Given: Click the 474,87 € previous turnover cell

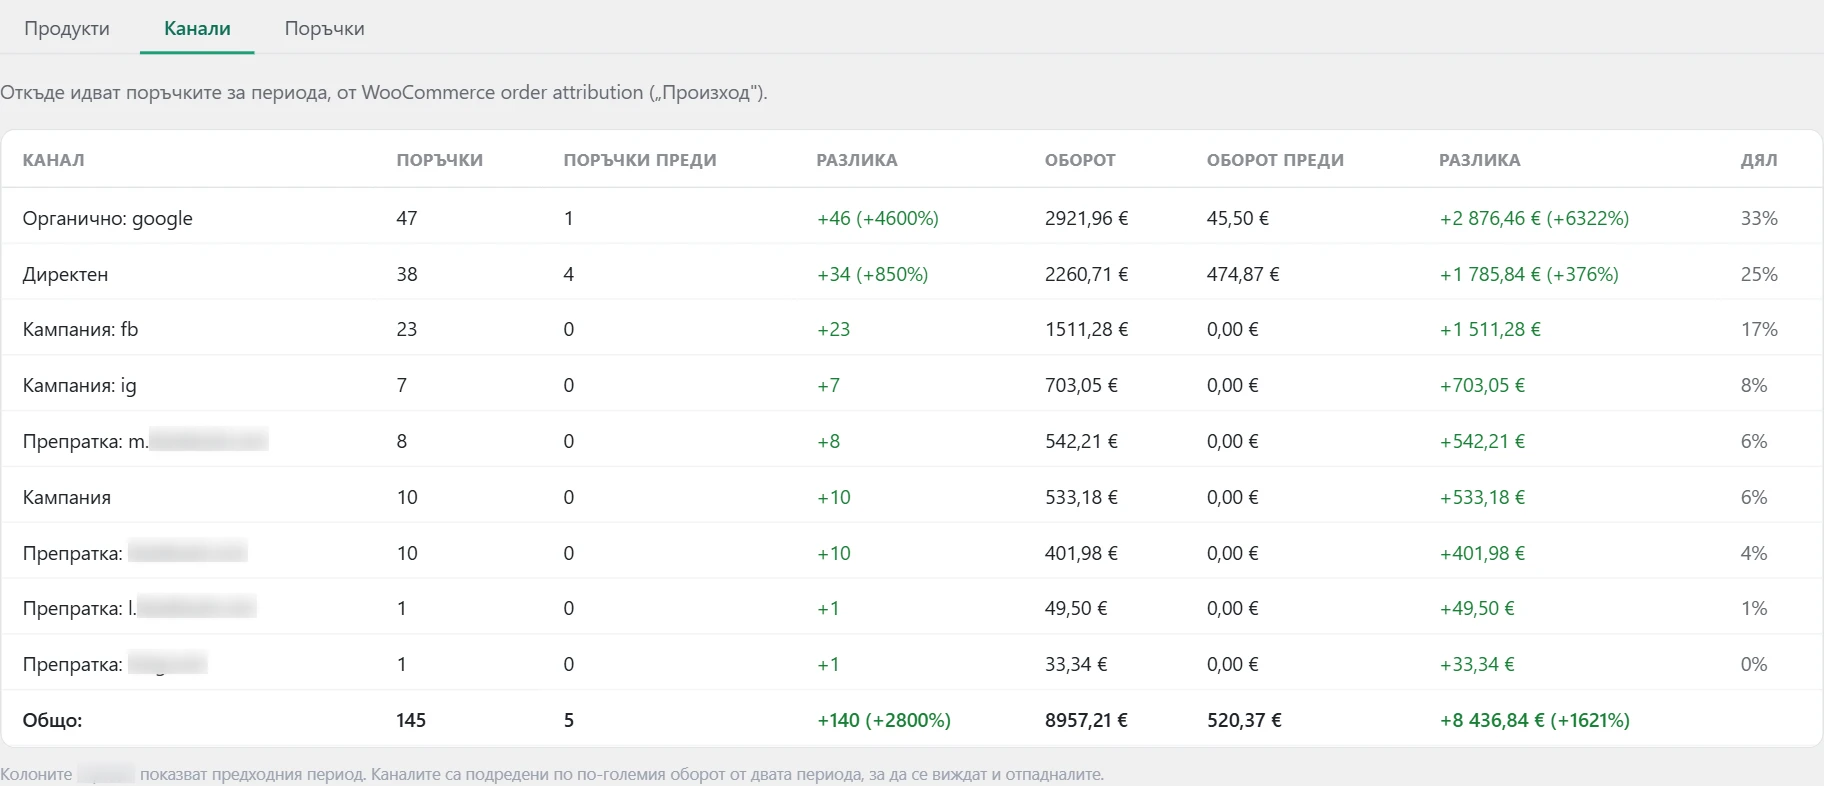Looking at the screenshot, I should click(x=1243, y=274).
